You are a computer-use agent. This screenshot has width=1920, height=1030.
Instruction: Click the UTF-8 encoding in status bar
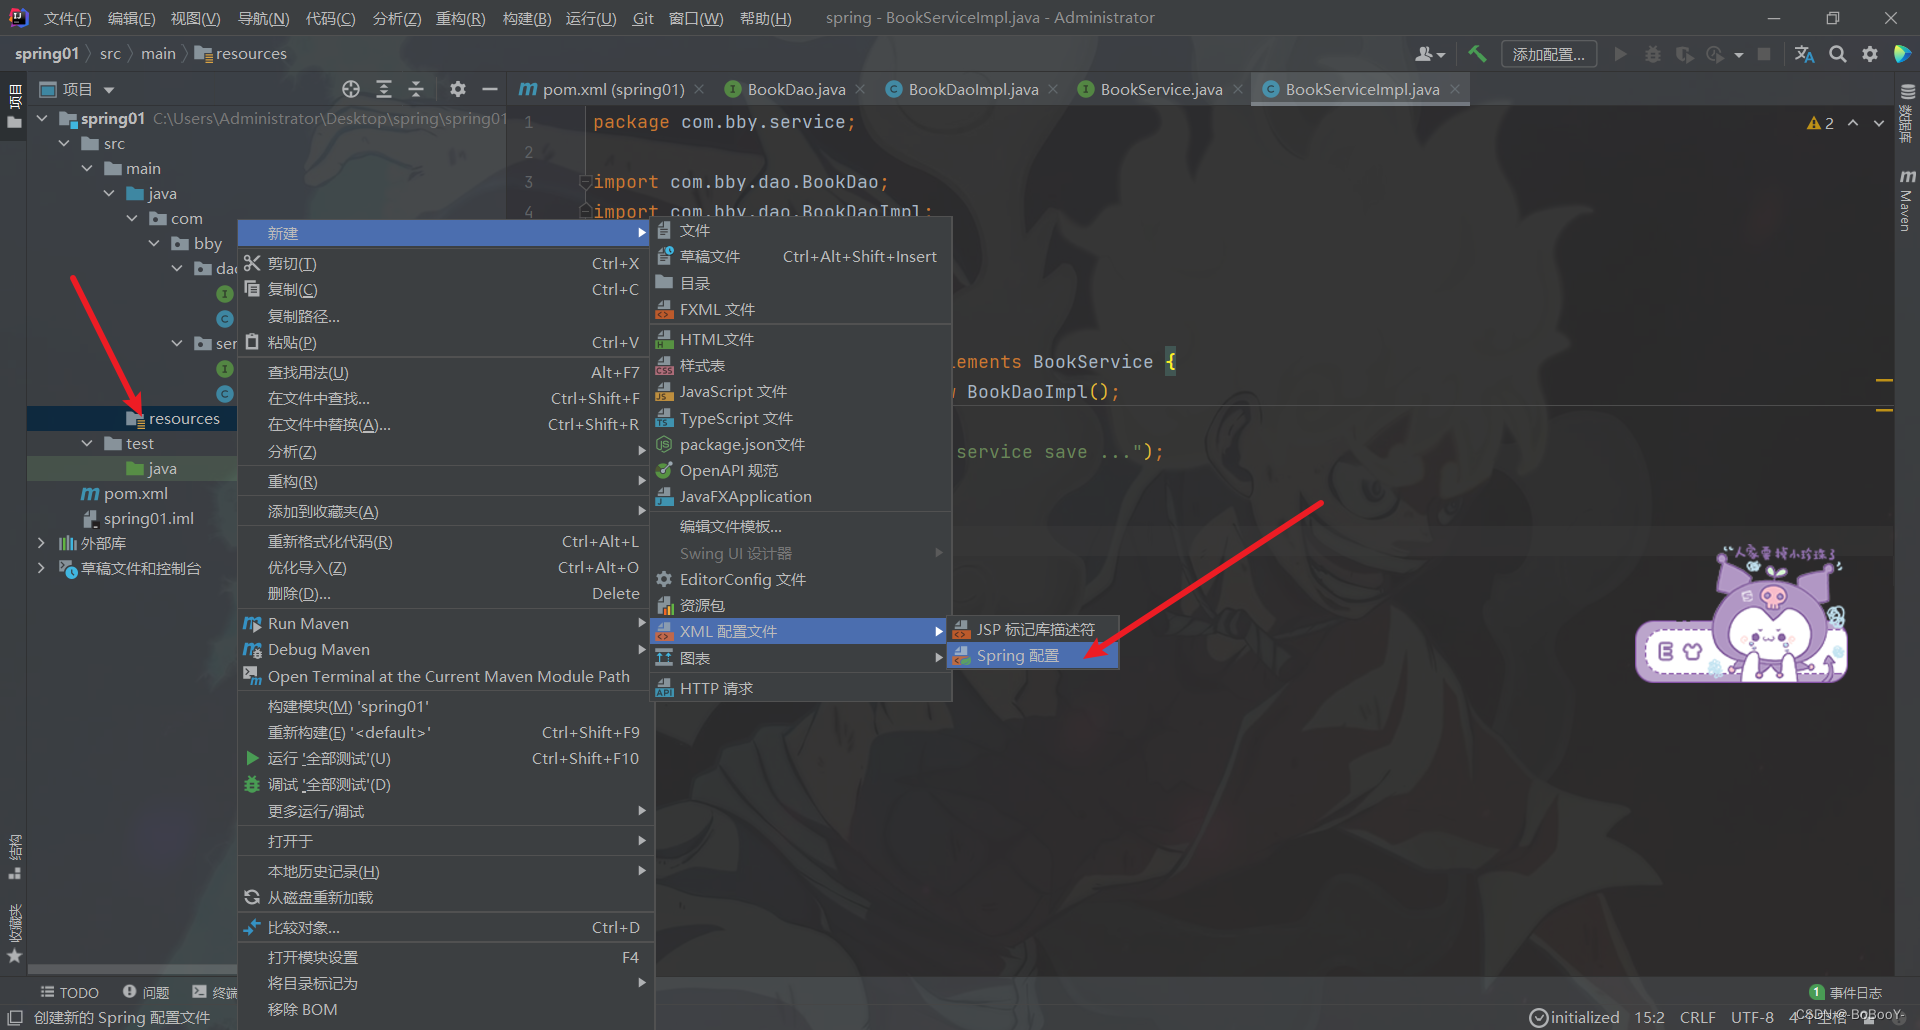[x=1752, y=1017]
